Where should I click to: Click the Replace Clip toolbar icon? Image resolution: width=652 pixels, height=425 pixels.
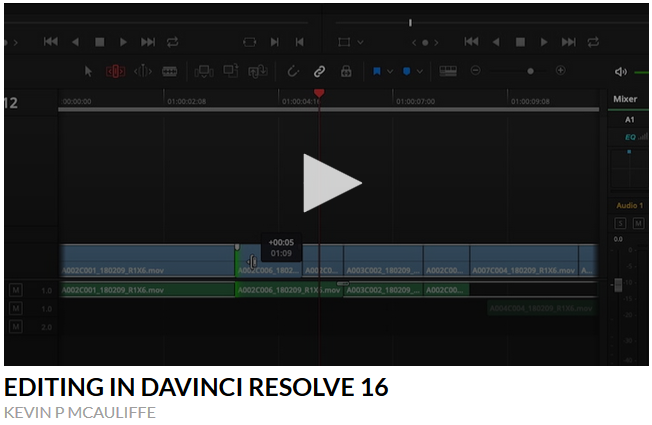[x=258, y=72]
